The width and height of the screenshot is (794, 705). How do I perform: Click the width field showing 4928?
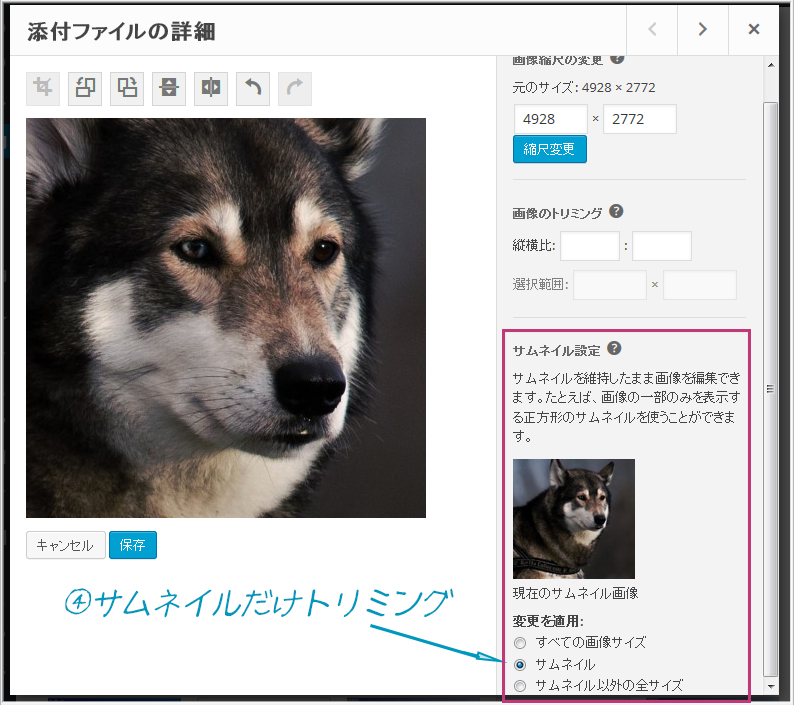point(550,119)
